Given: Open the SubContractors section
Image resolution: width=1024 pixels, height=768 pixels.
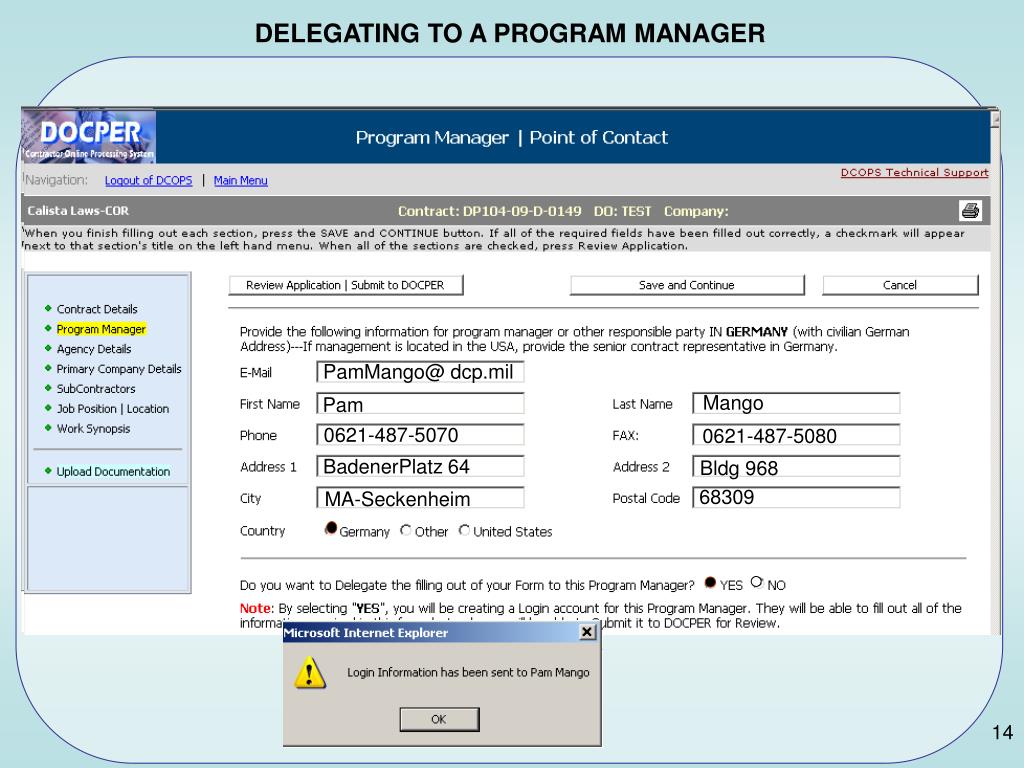Looking at the screenshot, I should tap(96, 389).
